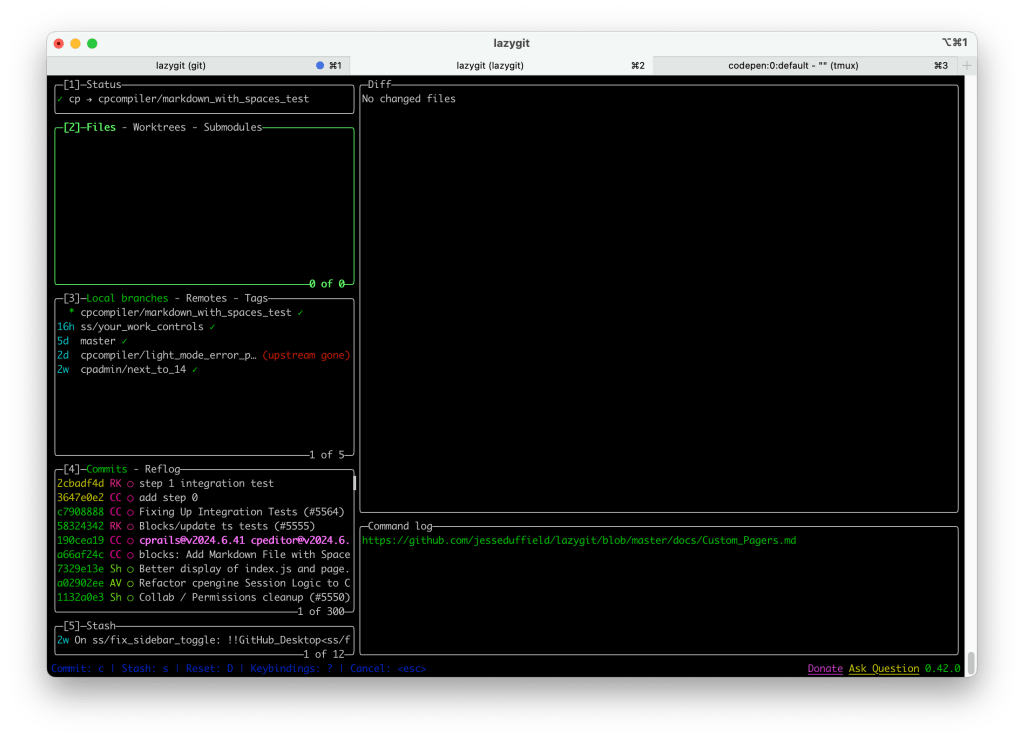The width and height of the screenshot is (1024, 739).
Task: Click the Stash: s shortcut hint
Action: pyautogui.click(x=145, y=668)
